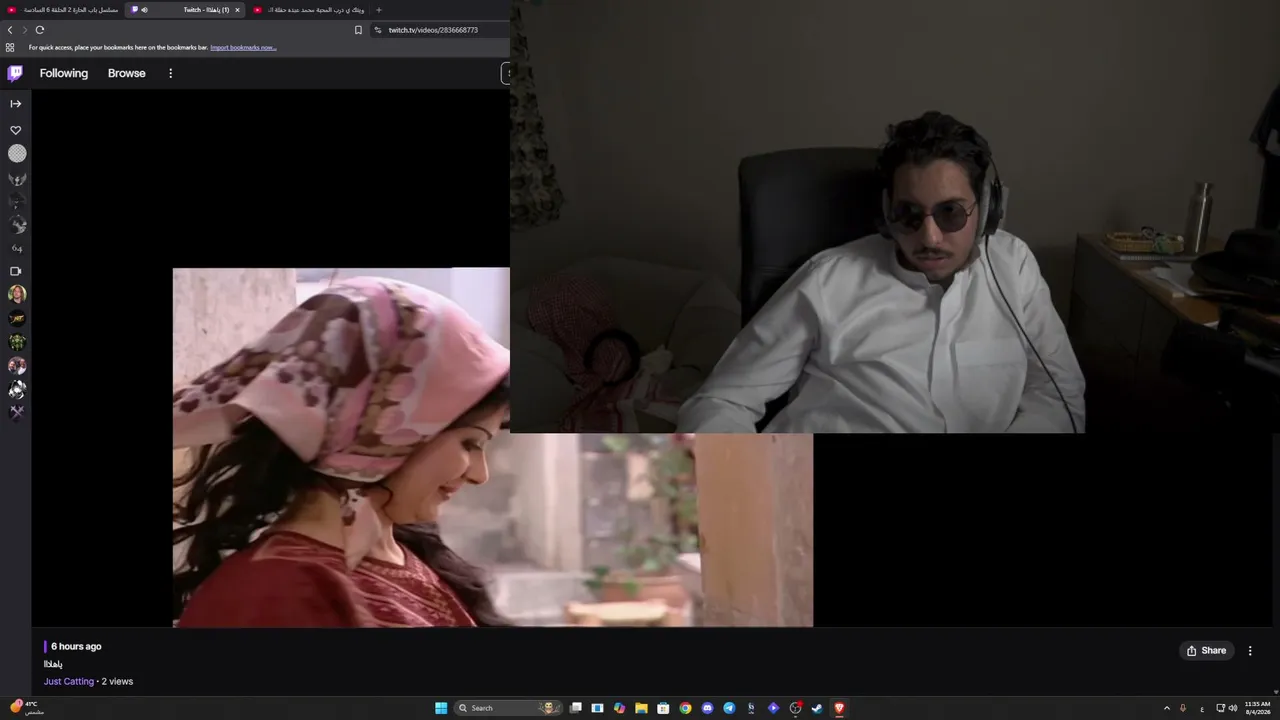Open followed channels heart icon in sidebar
The height and width of the screenshot is (720, 1280).
(x=16, y=130)
